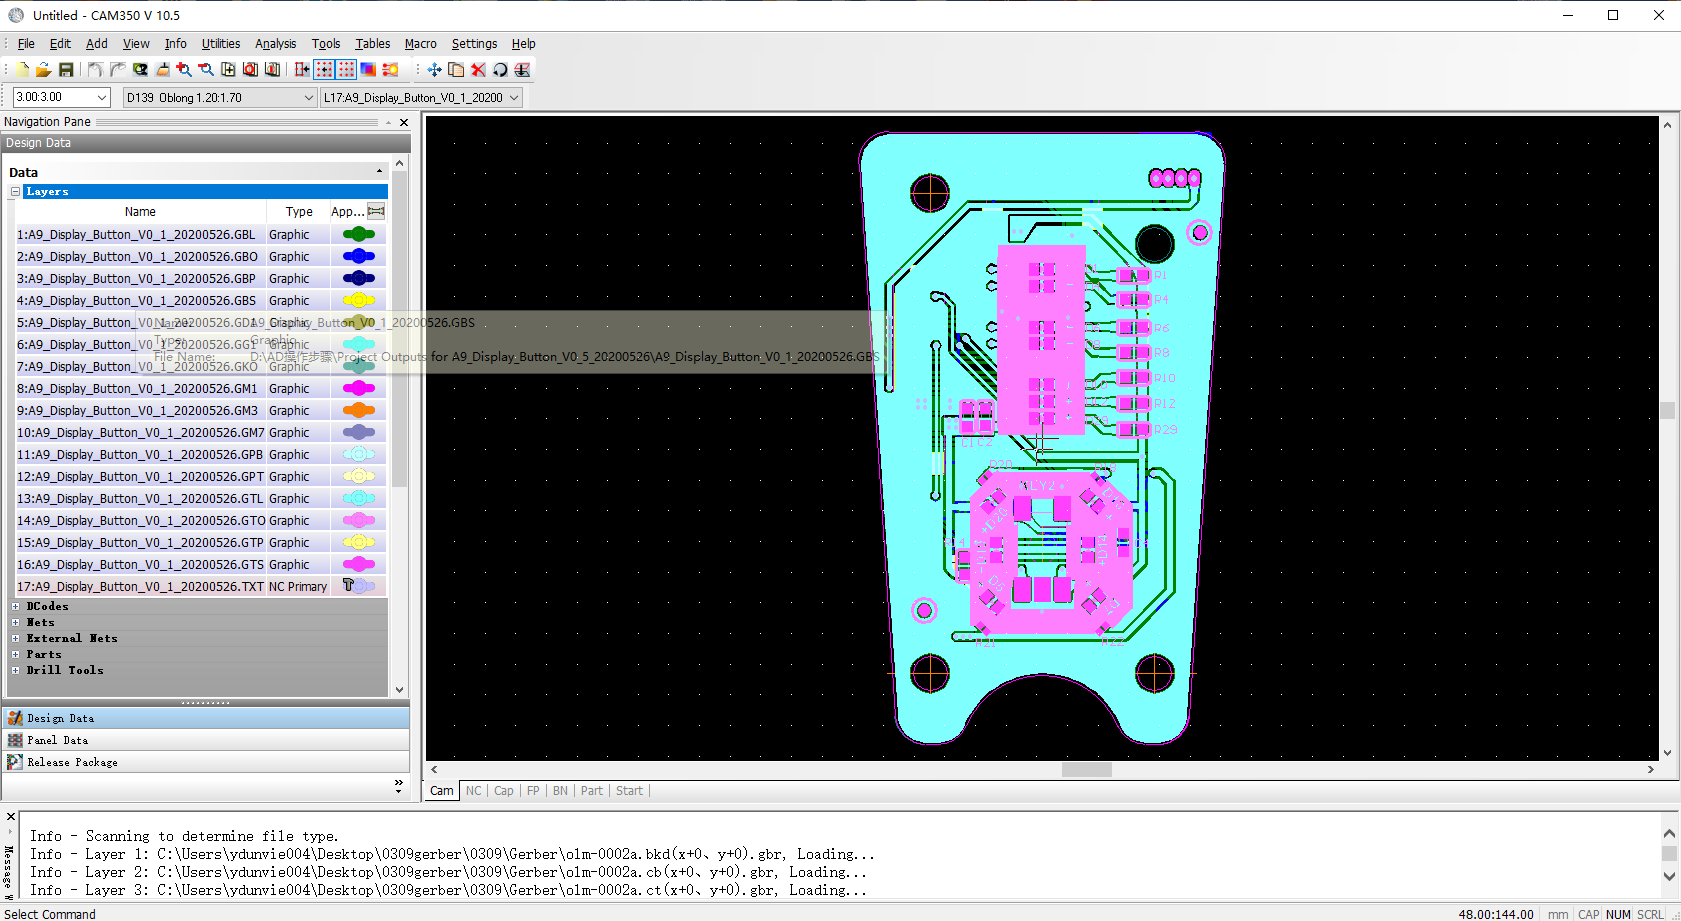Click the GM3 layer orange color swatch
Screen dimensions: 1681x921
pos(358,410)
